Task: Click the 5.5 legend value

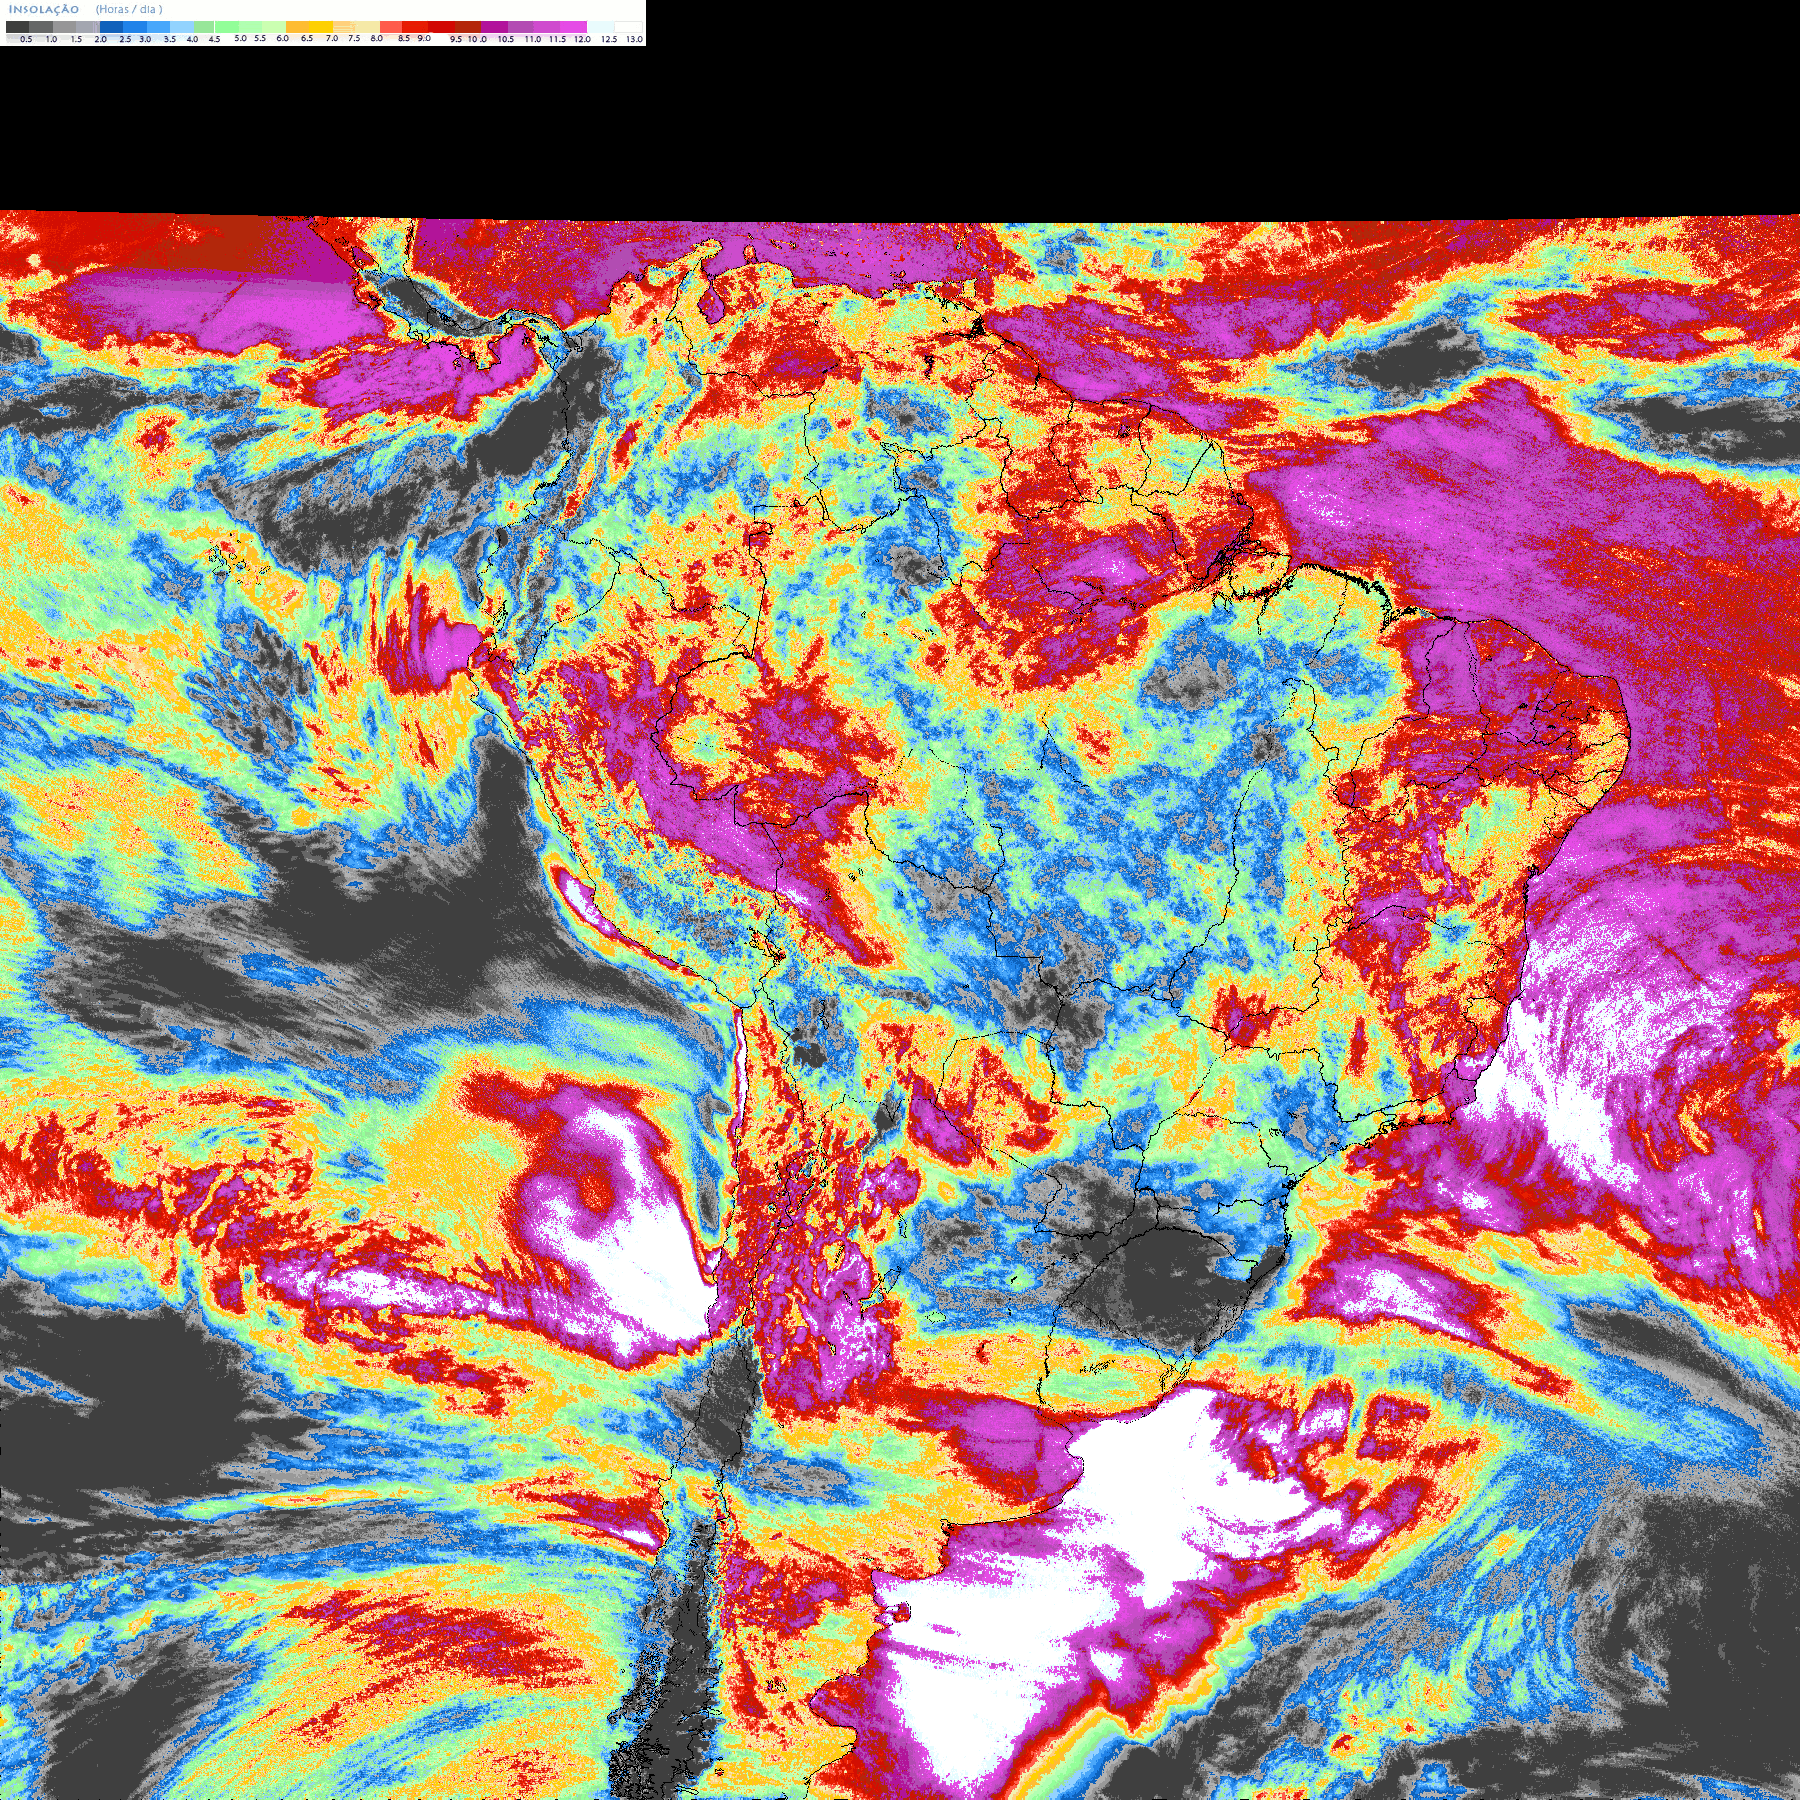Action: [x=260, y=38]
